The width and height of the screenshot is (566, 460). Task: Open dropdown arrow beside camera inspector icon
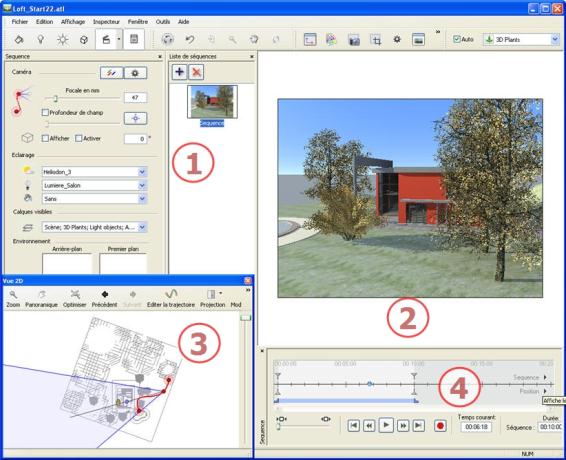(119, 39)
